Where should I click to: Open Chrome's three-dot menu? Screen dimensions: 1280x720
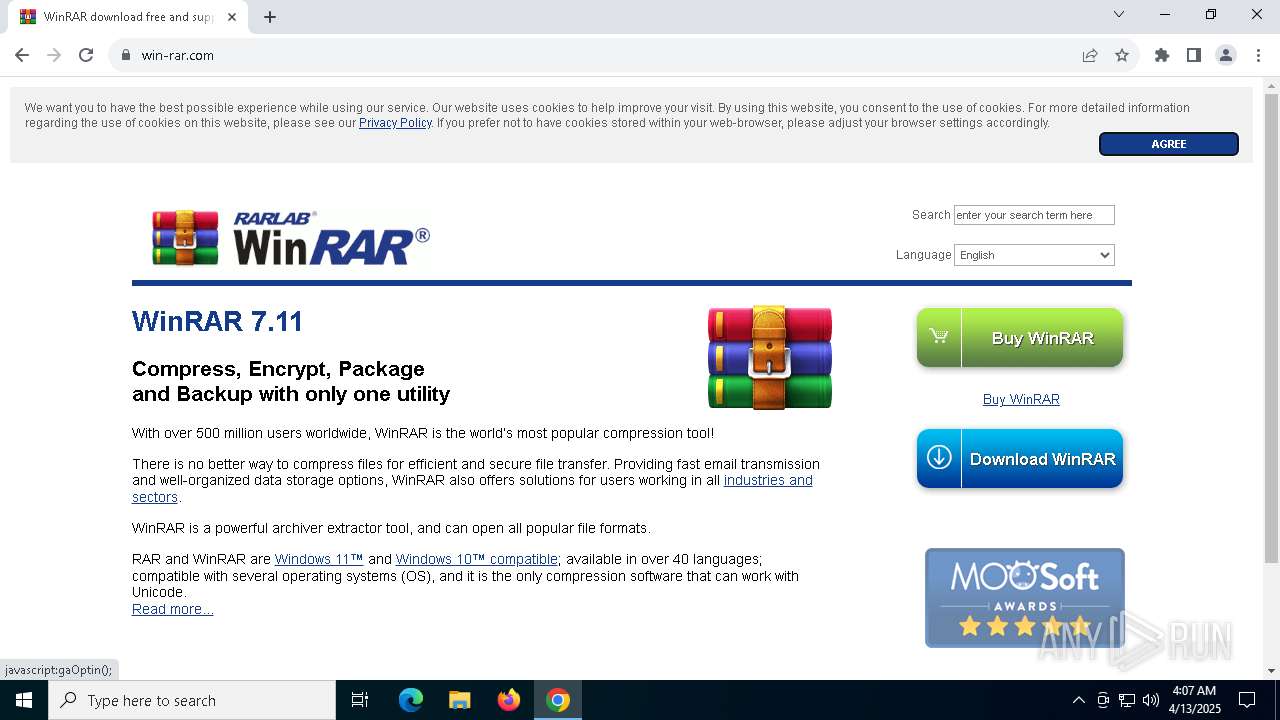click(x=1258, y=55)
